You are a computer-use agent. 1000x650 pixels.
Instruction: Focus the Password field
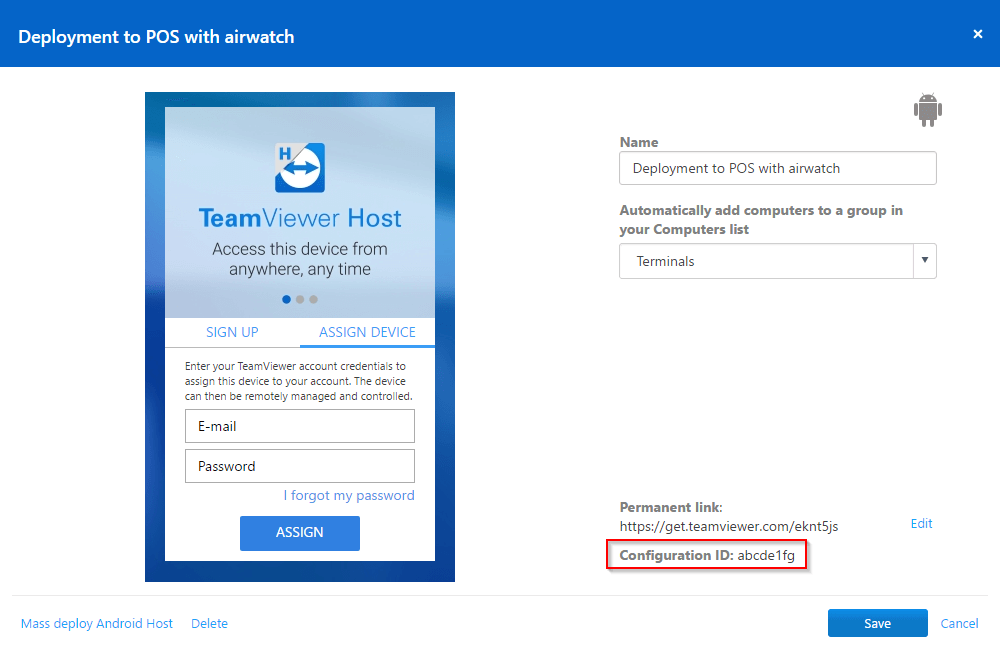pos(300,466)
